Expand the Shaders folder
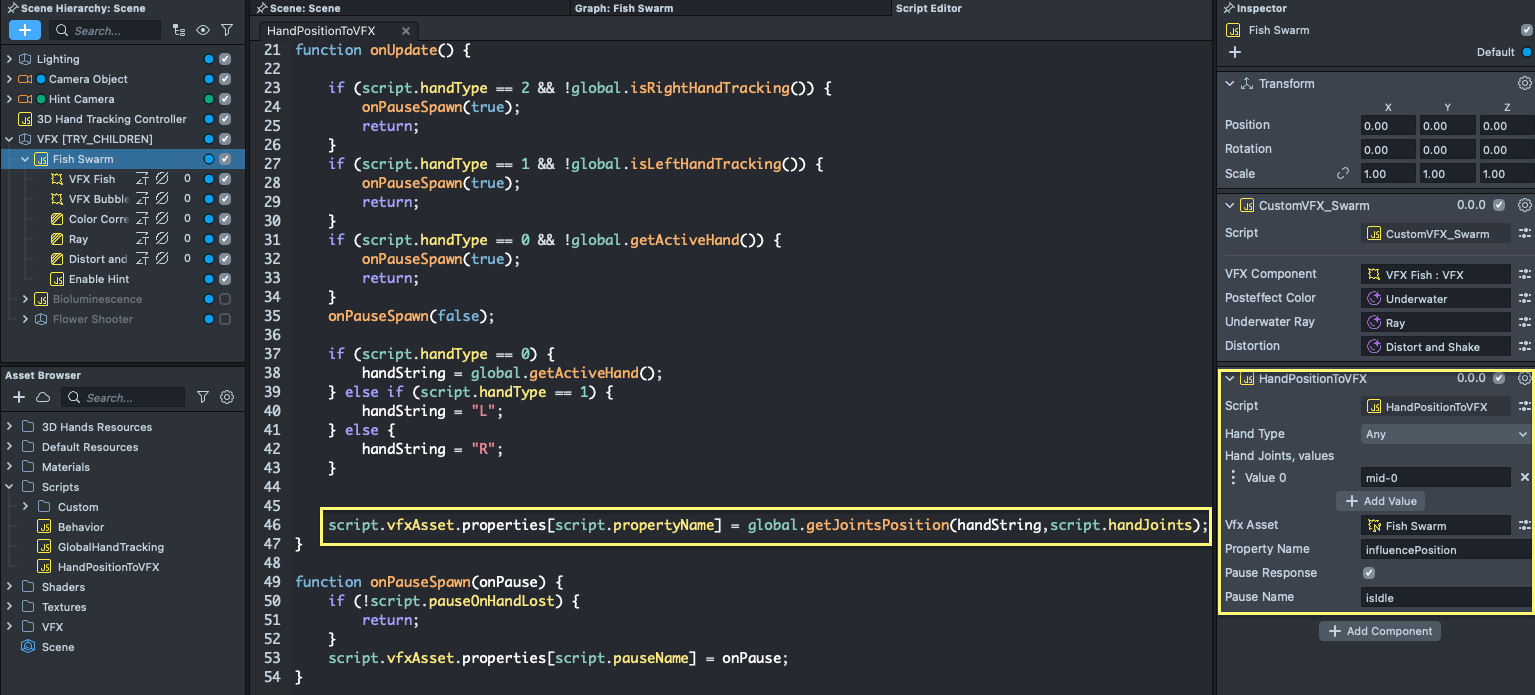This screenshot has height=695, width=1535. point(10,587)
